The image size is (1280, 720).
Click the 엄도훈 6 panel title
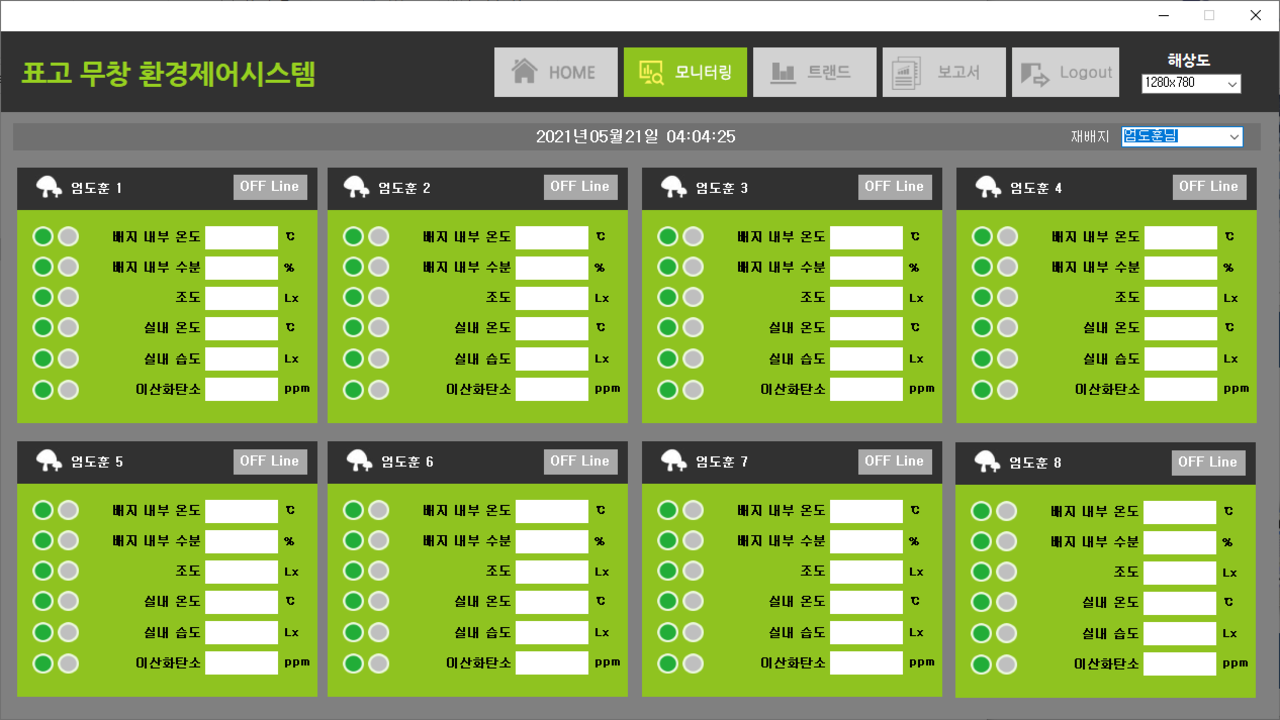(407, 462)
